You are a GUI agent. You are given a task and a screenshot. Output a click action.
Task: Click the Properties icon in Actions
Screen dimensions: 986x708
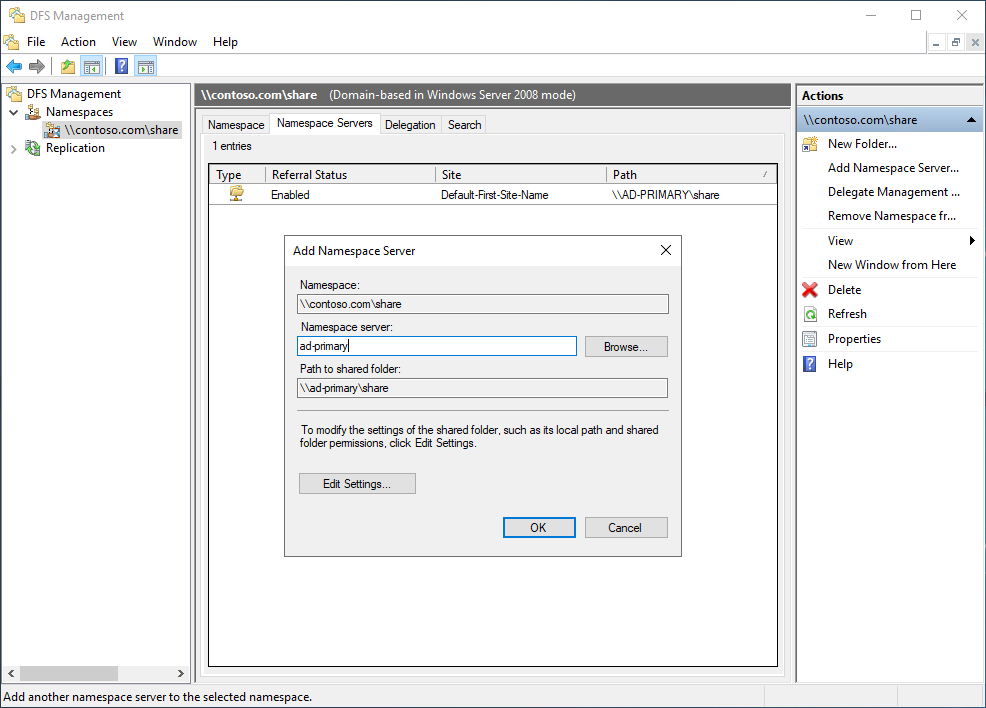pos(810,339)
